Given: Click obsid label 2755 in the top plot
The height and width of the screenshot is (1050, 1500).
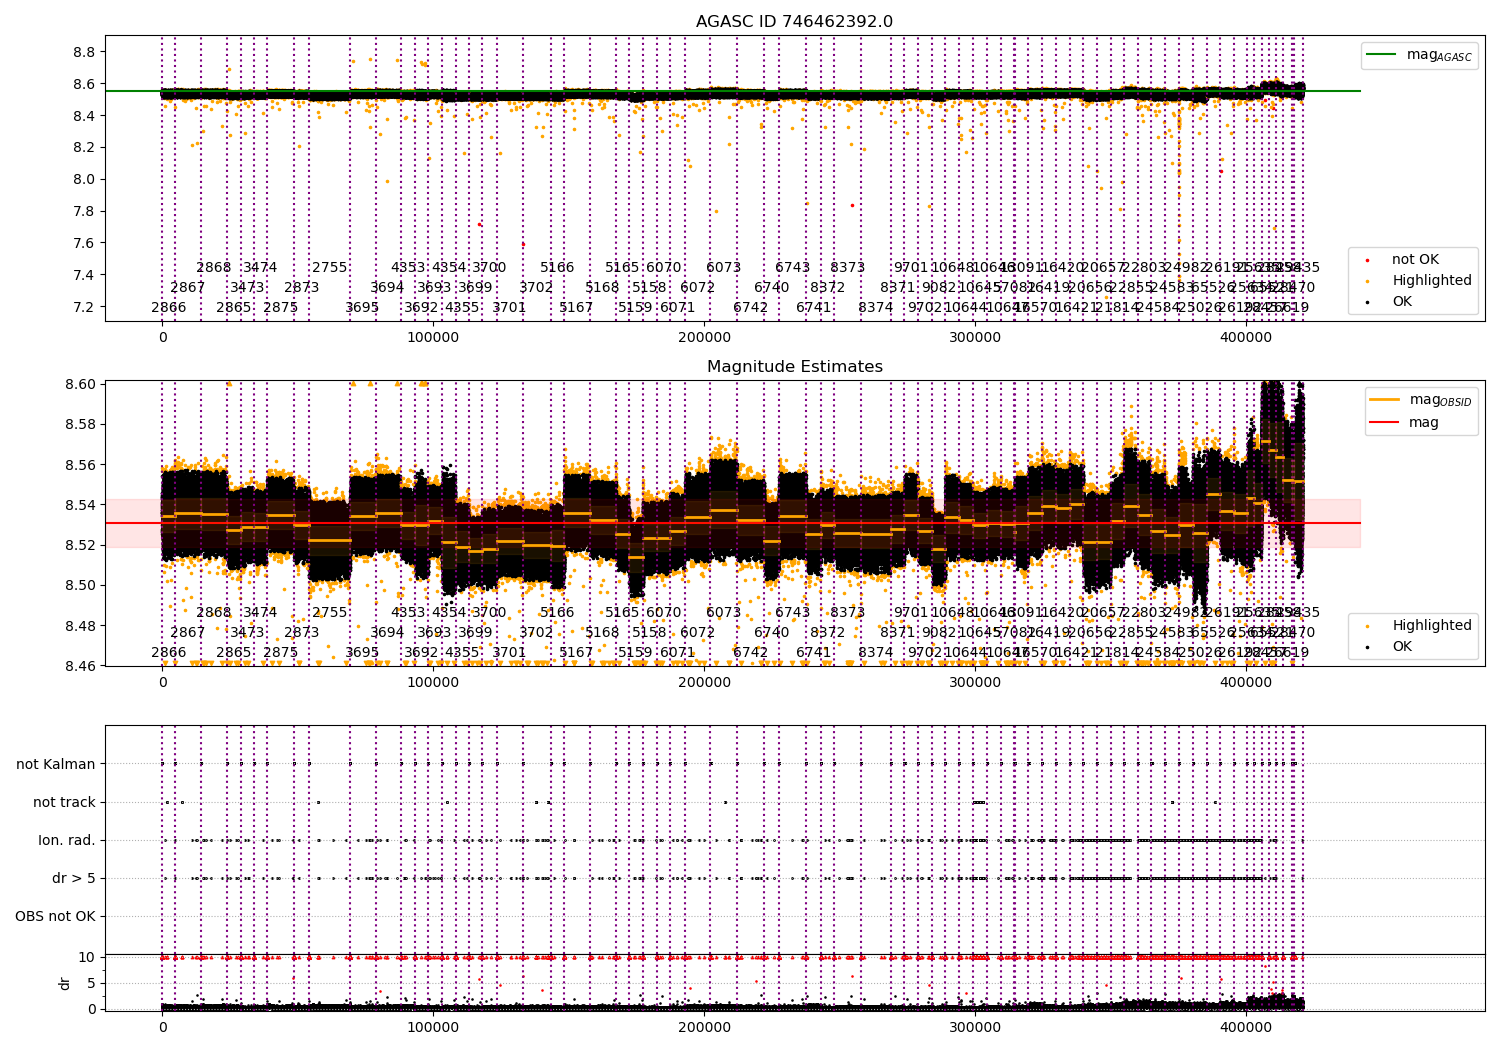Looking at the screenshot, I should click(x=330, y=267).
